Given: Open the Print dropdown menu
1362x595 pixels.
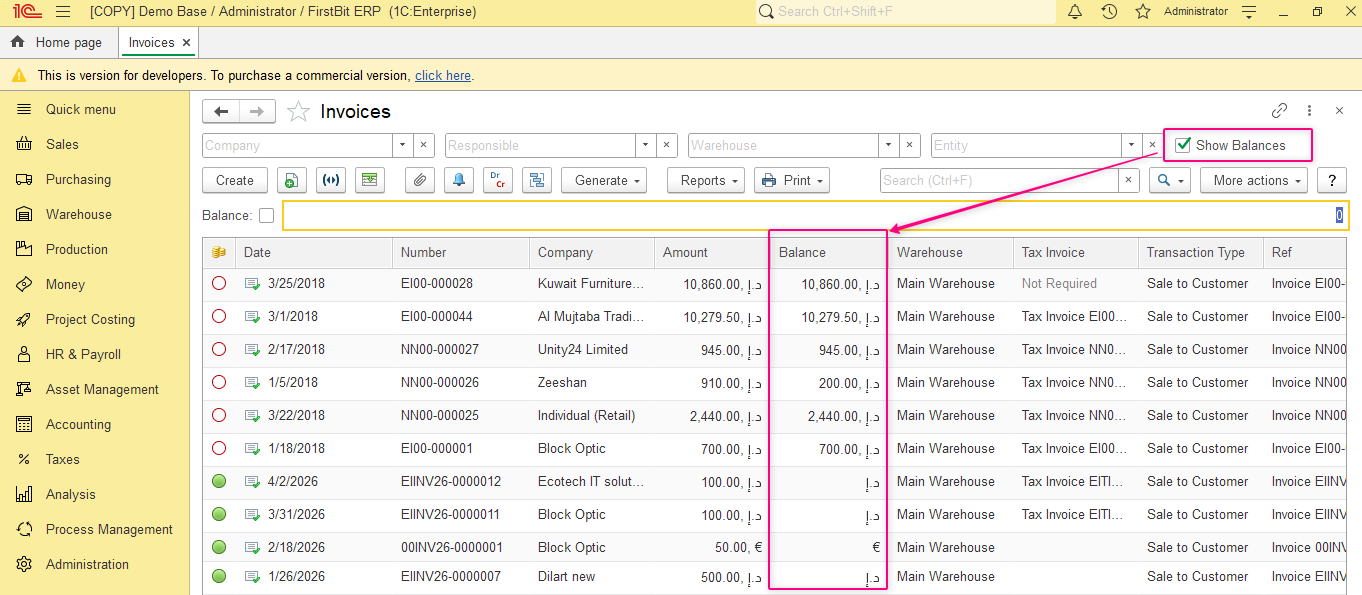Looking at the screenshot, I should click(x=792, y=180).
